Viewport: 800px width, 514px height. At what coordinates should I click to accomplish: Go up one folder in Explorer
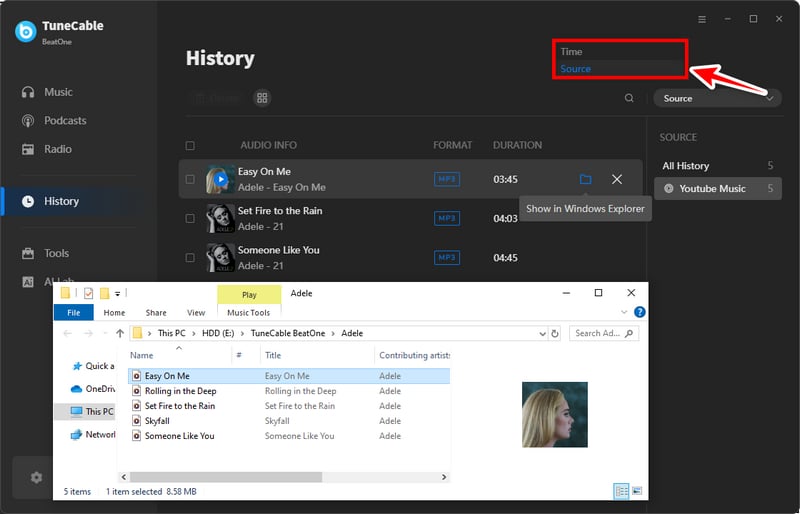click(x=120, y=333)
